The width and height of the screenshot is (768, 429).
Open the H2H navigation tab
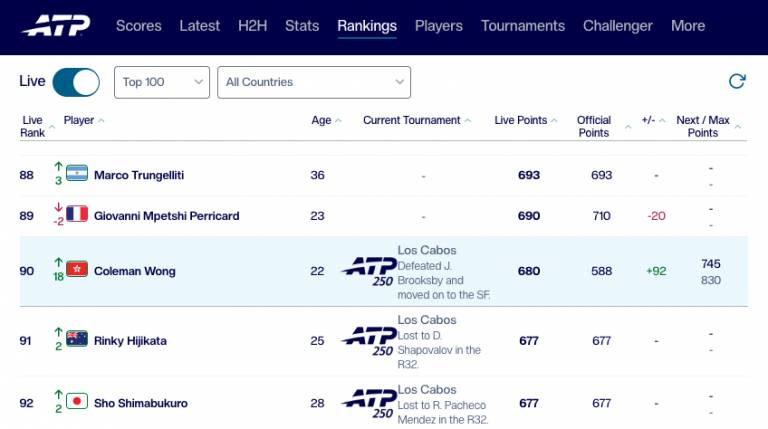tap(252, 26)
